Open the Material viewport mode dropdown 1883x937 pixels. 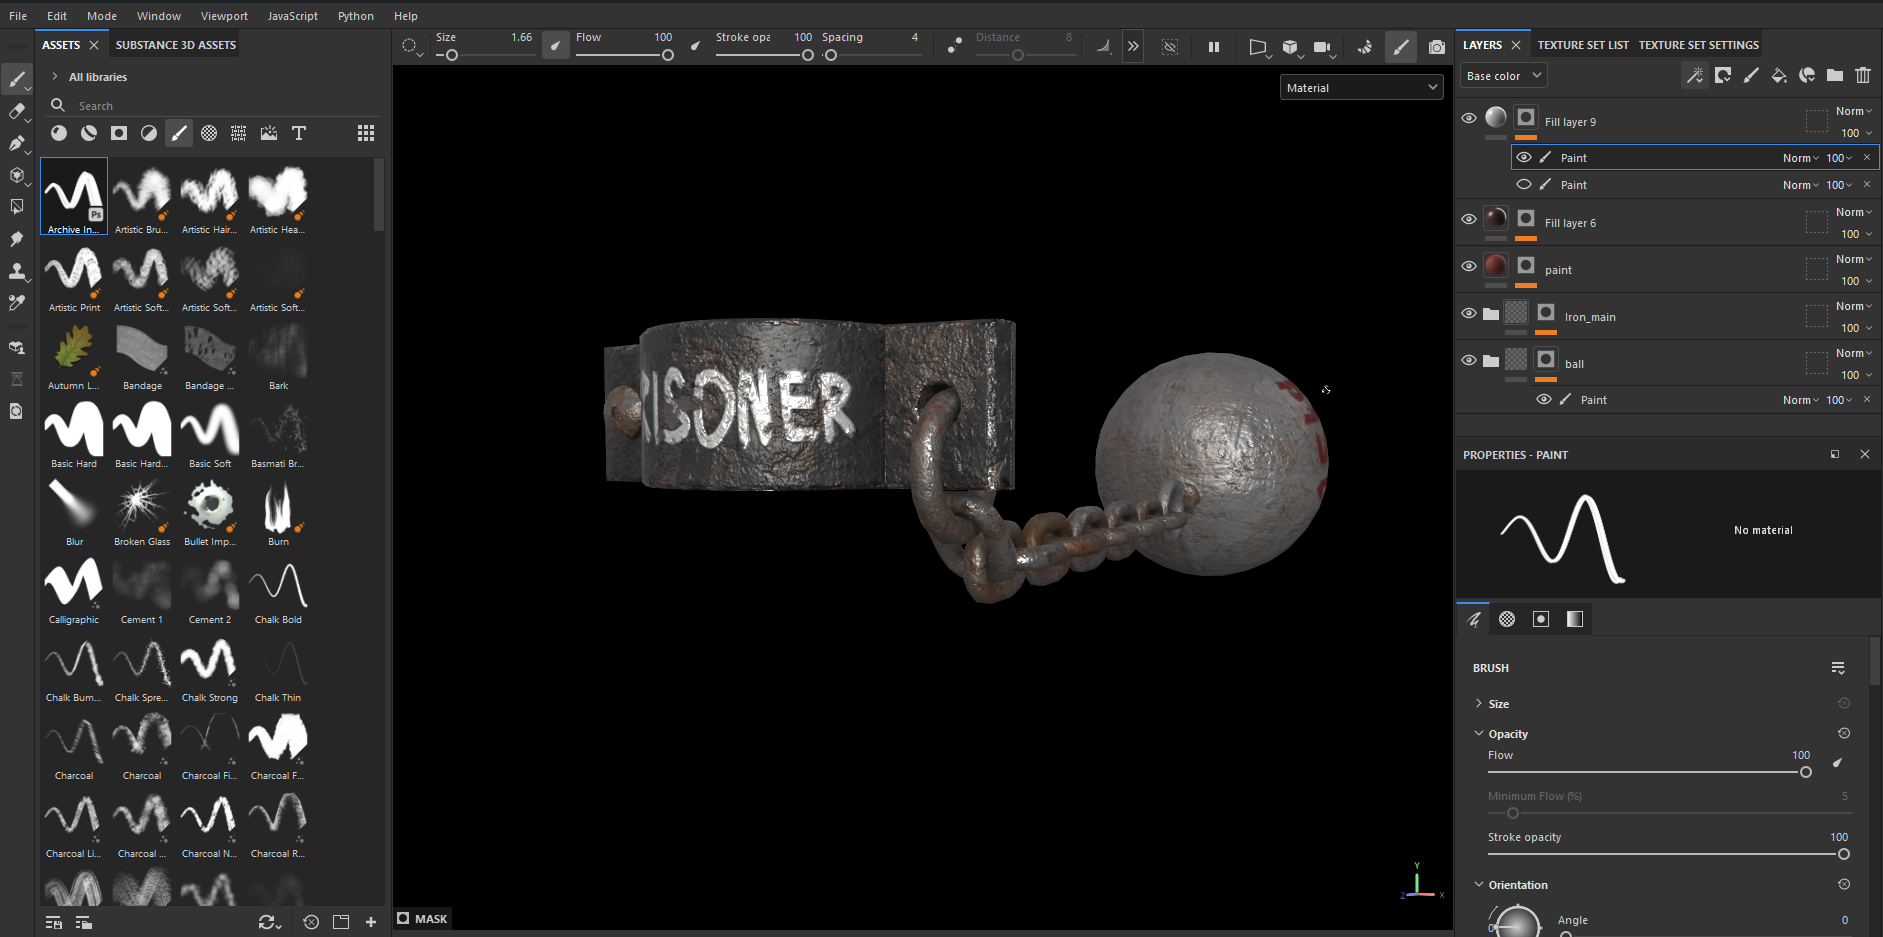tap(1361, 88)
